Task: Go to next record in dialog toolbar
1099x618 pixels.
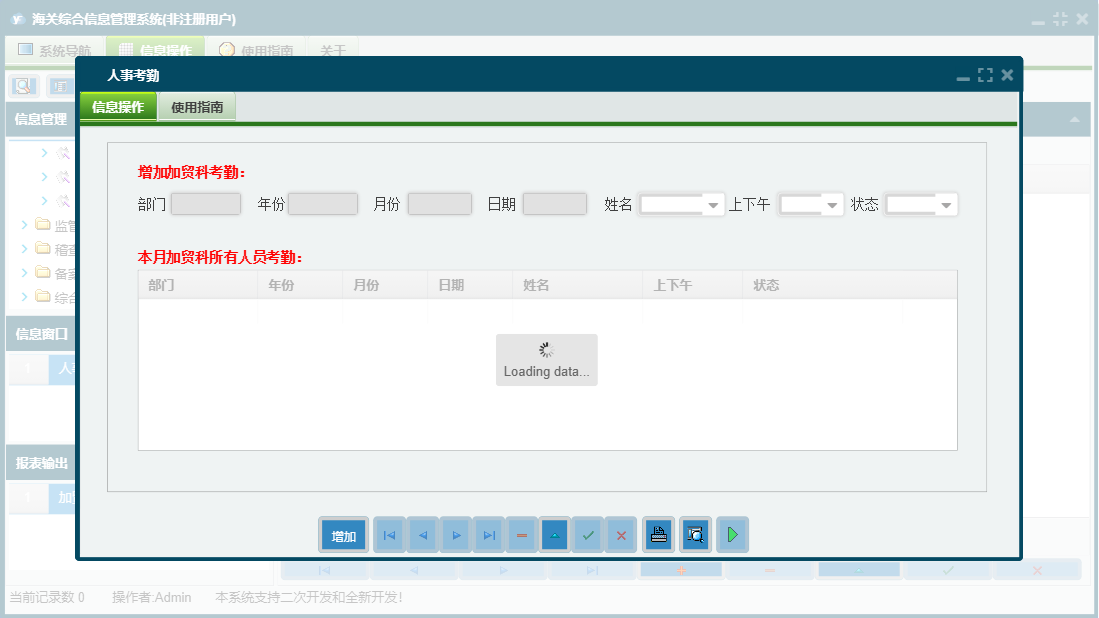Action: [456, 535]
